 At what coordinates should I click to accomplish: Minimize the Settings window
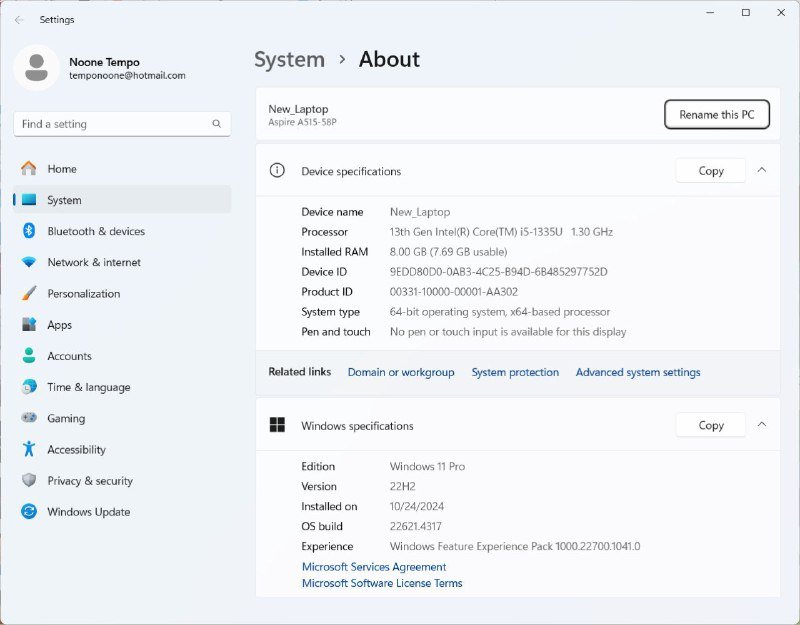710,12
